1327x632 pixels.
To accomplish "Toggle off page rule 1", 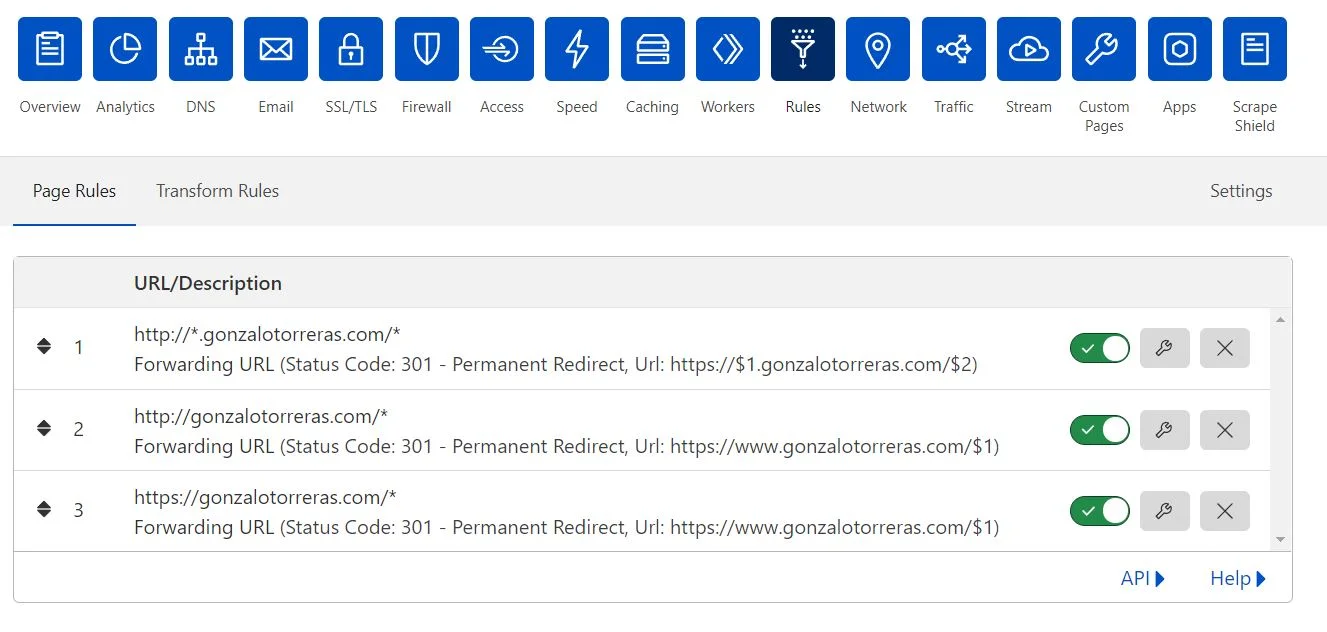I will 1100,348.
